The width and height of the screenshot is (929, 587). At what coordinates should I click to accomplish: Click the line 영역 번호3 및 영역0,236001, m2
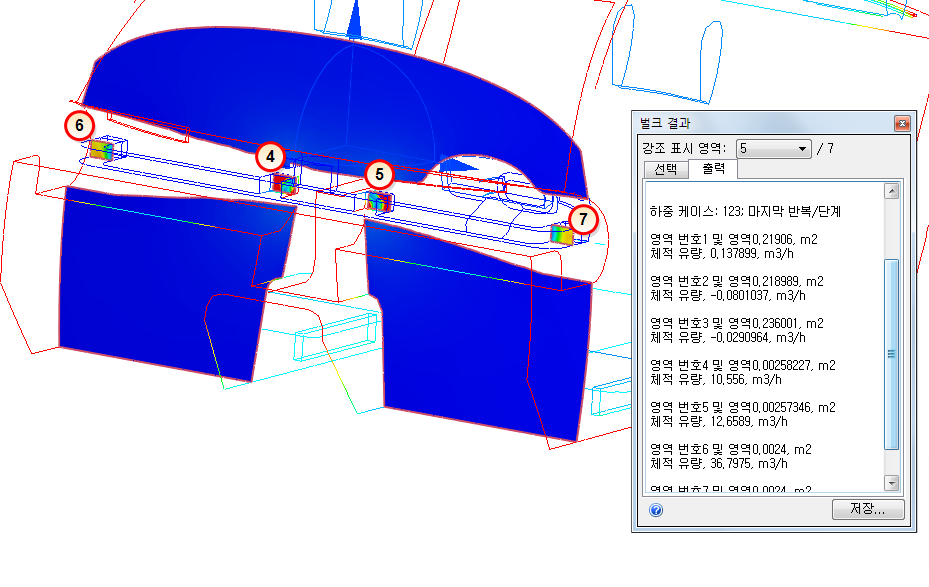pyautogui.click(x=736, y=323)
